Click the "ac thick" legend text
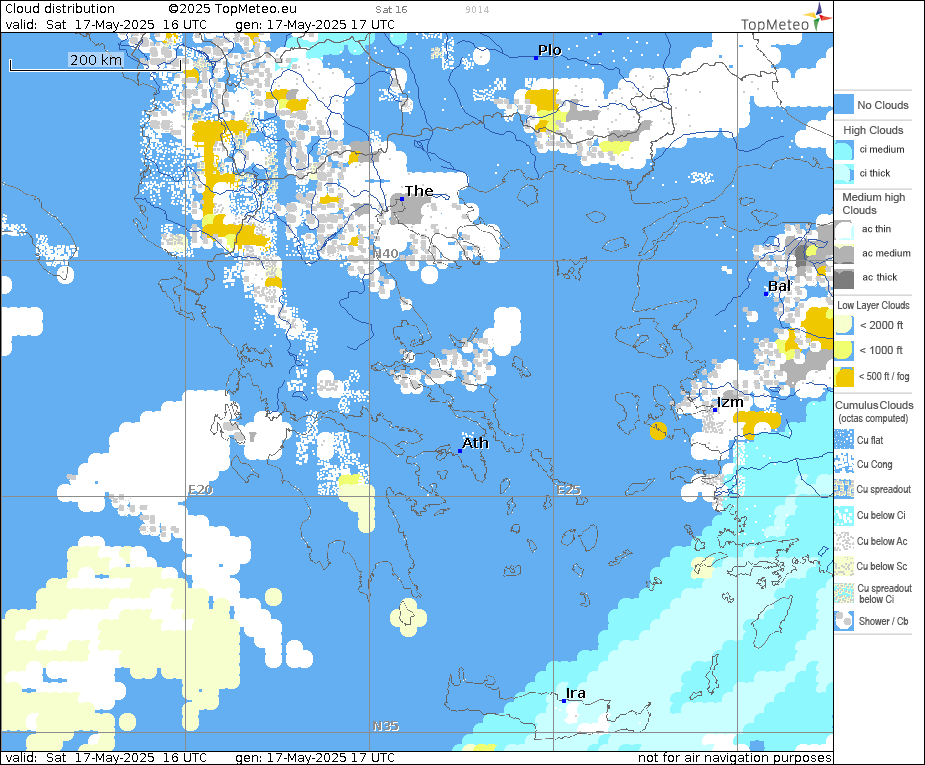Screen dimensions: 925x765 tap(879, 277)
